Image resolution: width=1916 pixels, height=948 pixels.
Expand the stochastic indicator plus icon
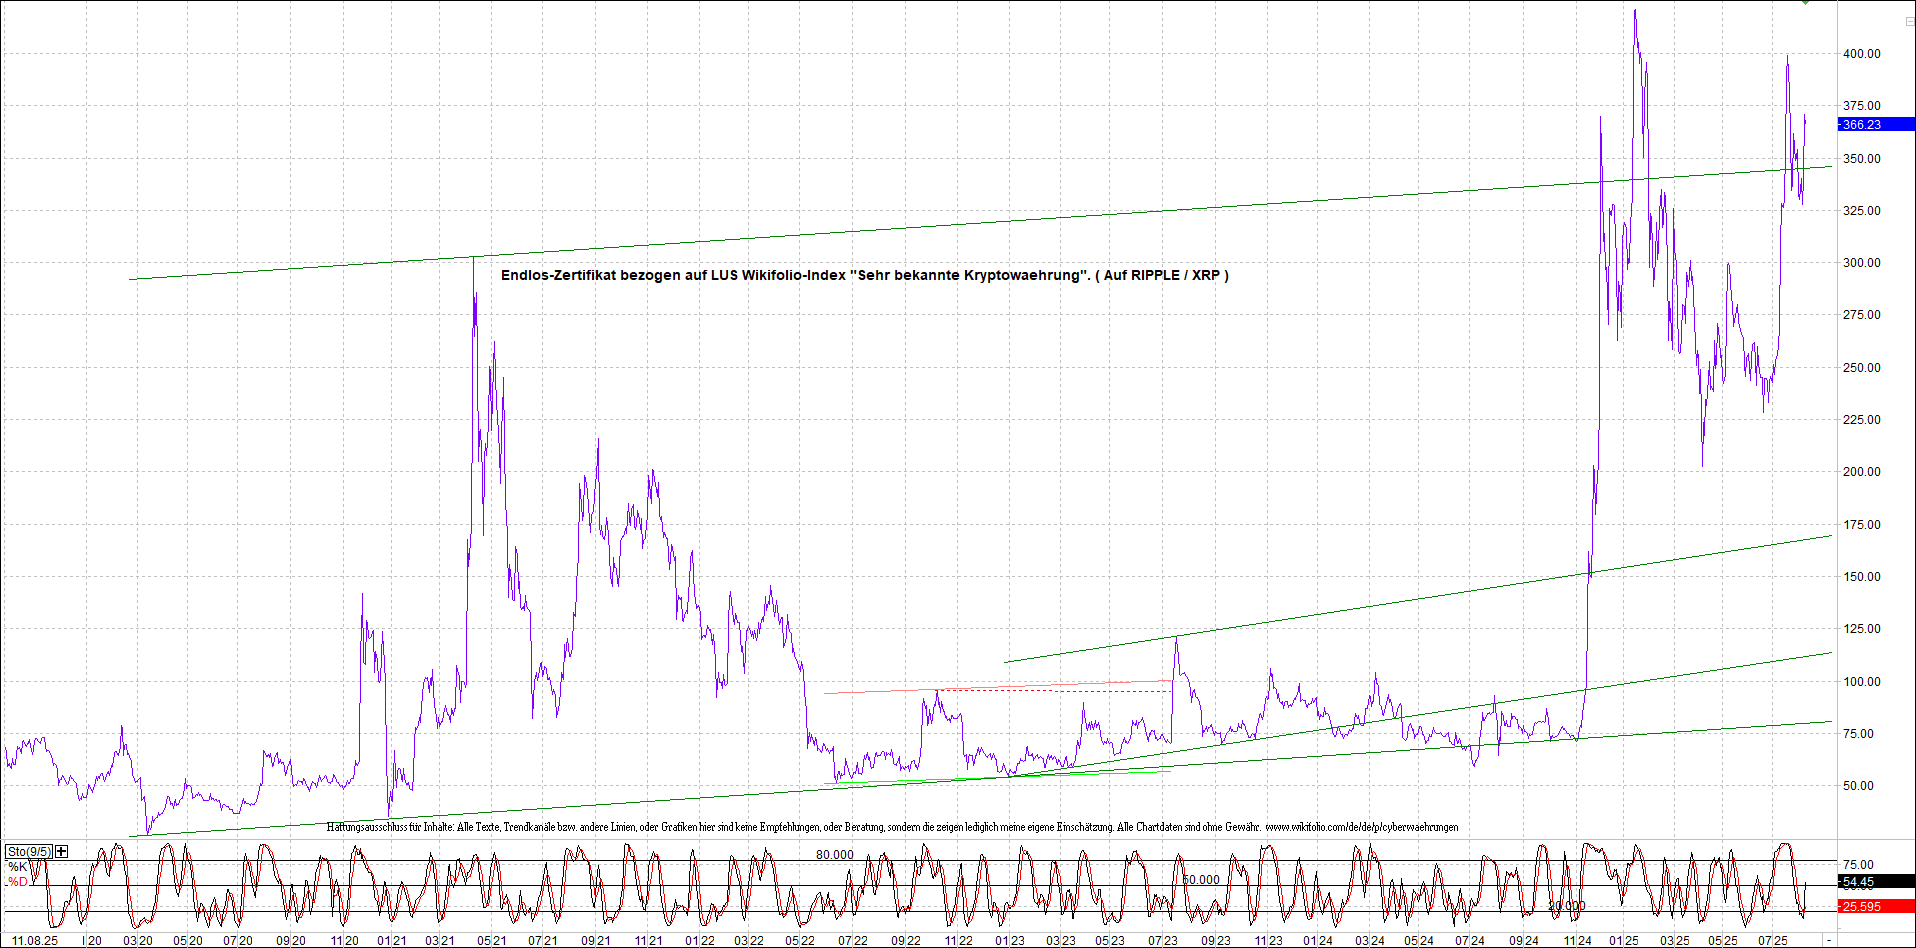click(62, 851)
